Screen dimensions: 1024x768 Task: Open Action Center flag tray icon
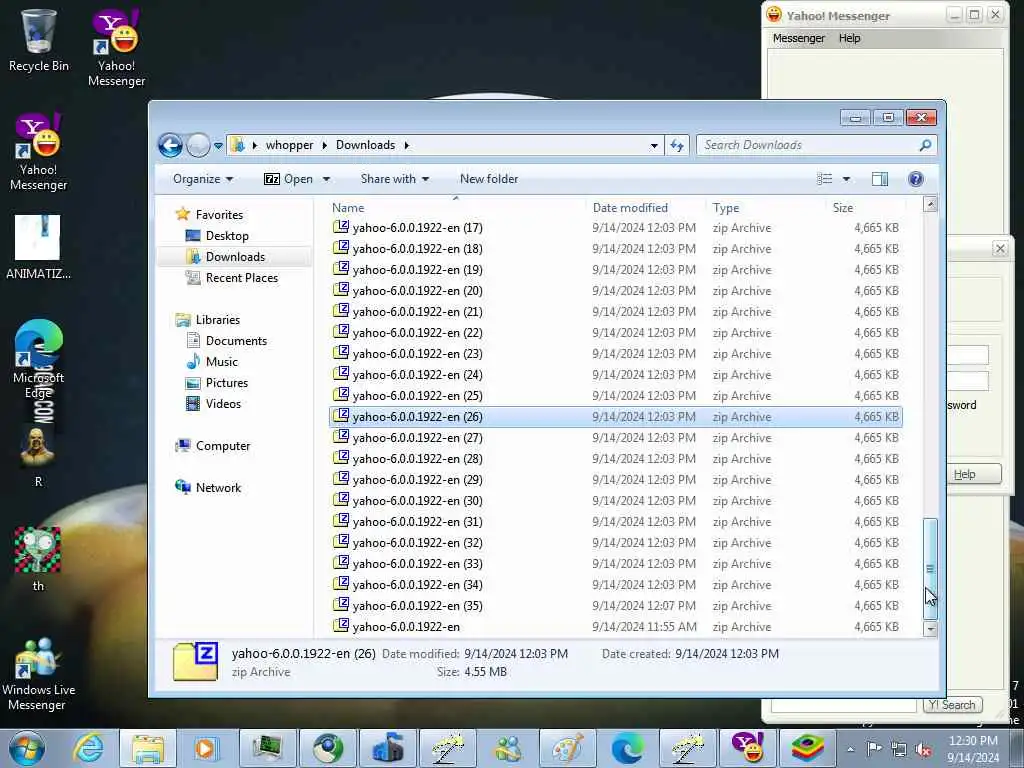tap(874, 748)
